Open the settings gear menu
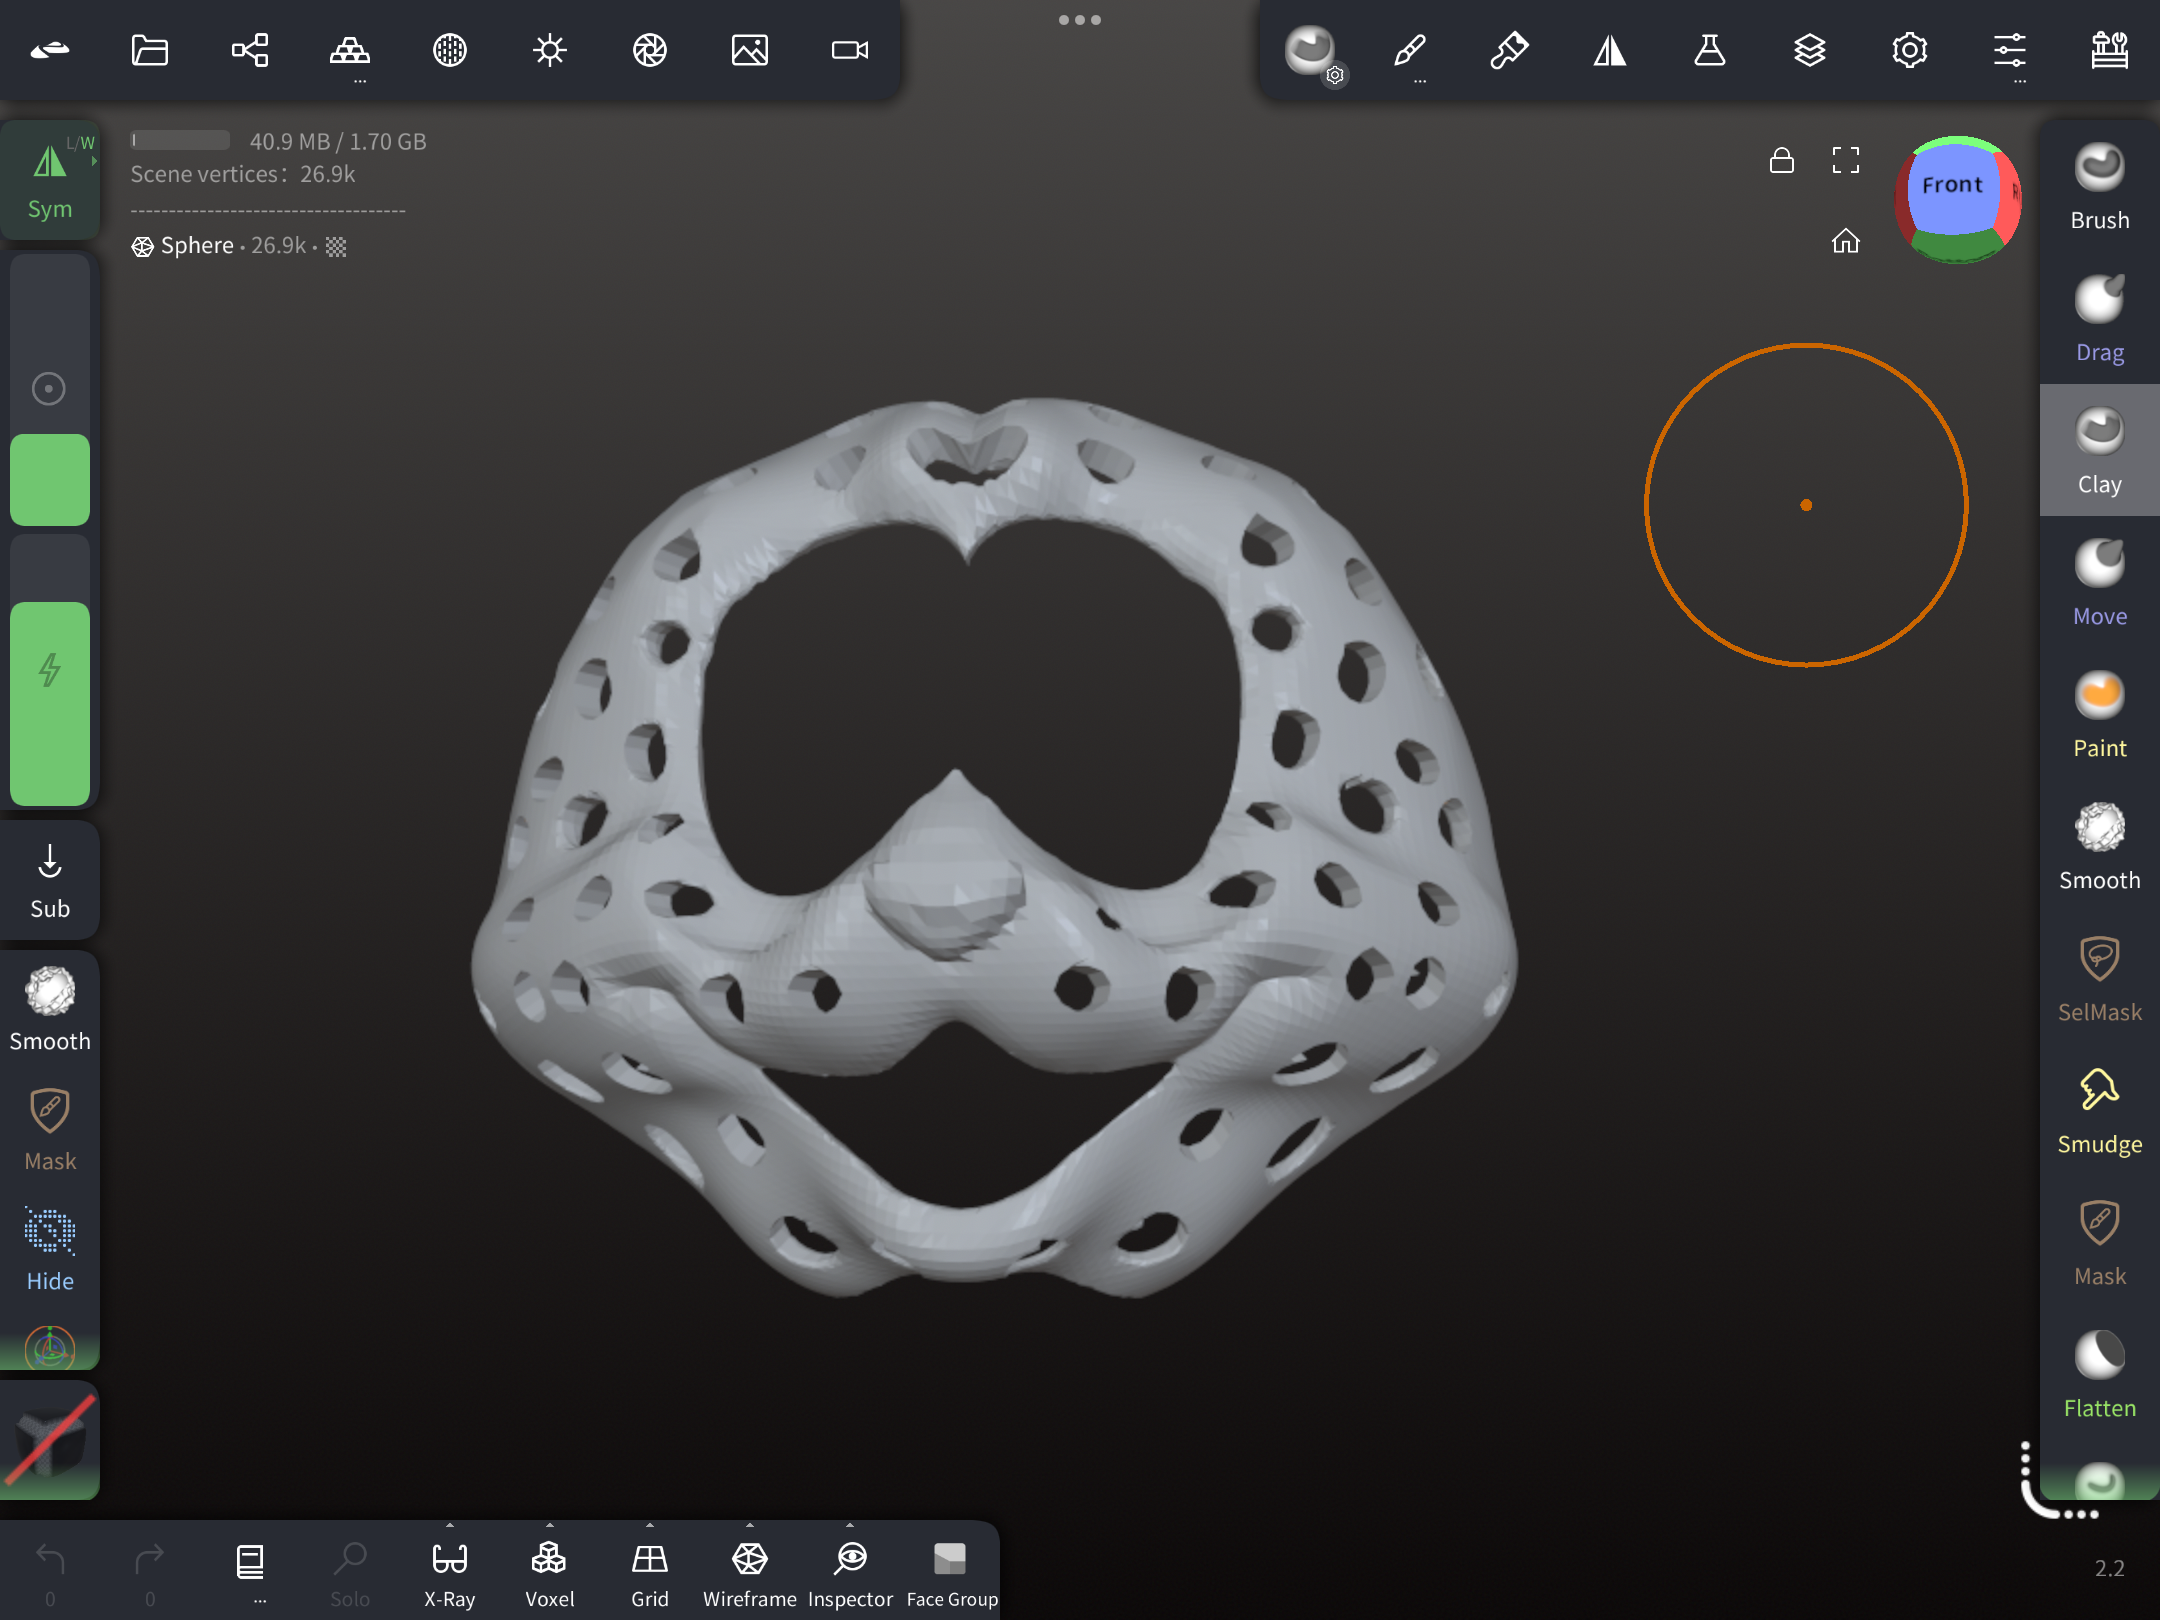This screenshot has height=1620, width=2160. coord(1910,50)
